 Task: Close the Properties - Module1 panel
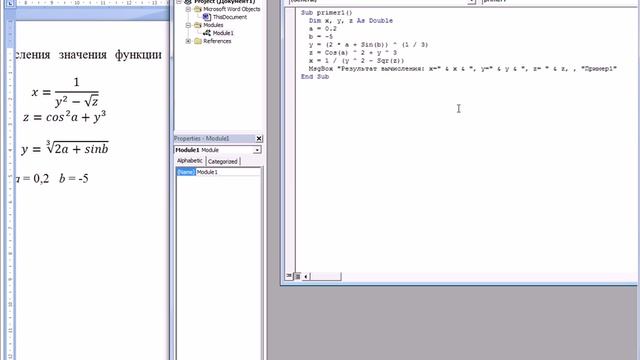click(x=259, y=139)
